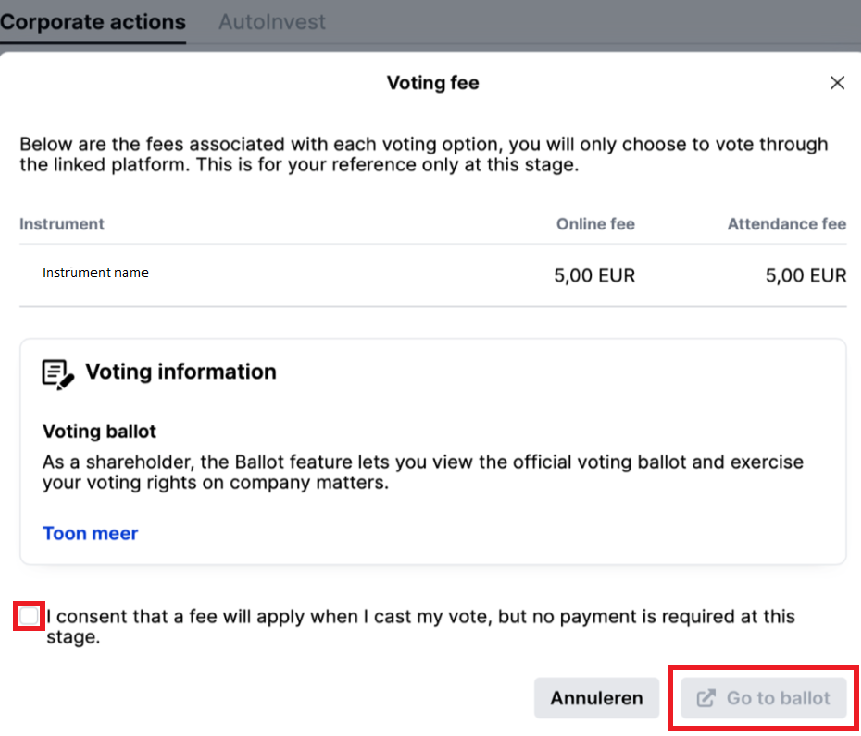Click the 5,00 EUR online fee value
This screenshot has height=736, width=861.
pos(594,275)
